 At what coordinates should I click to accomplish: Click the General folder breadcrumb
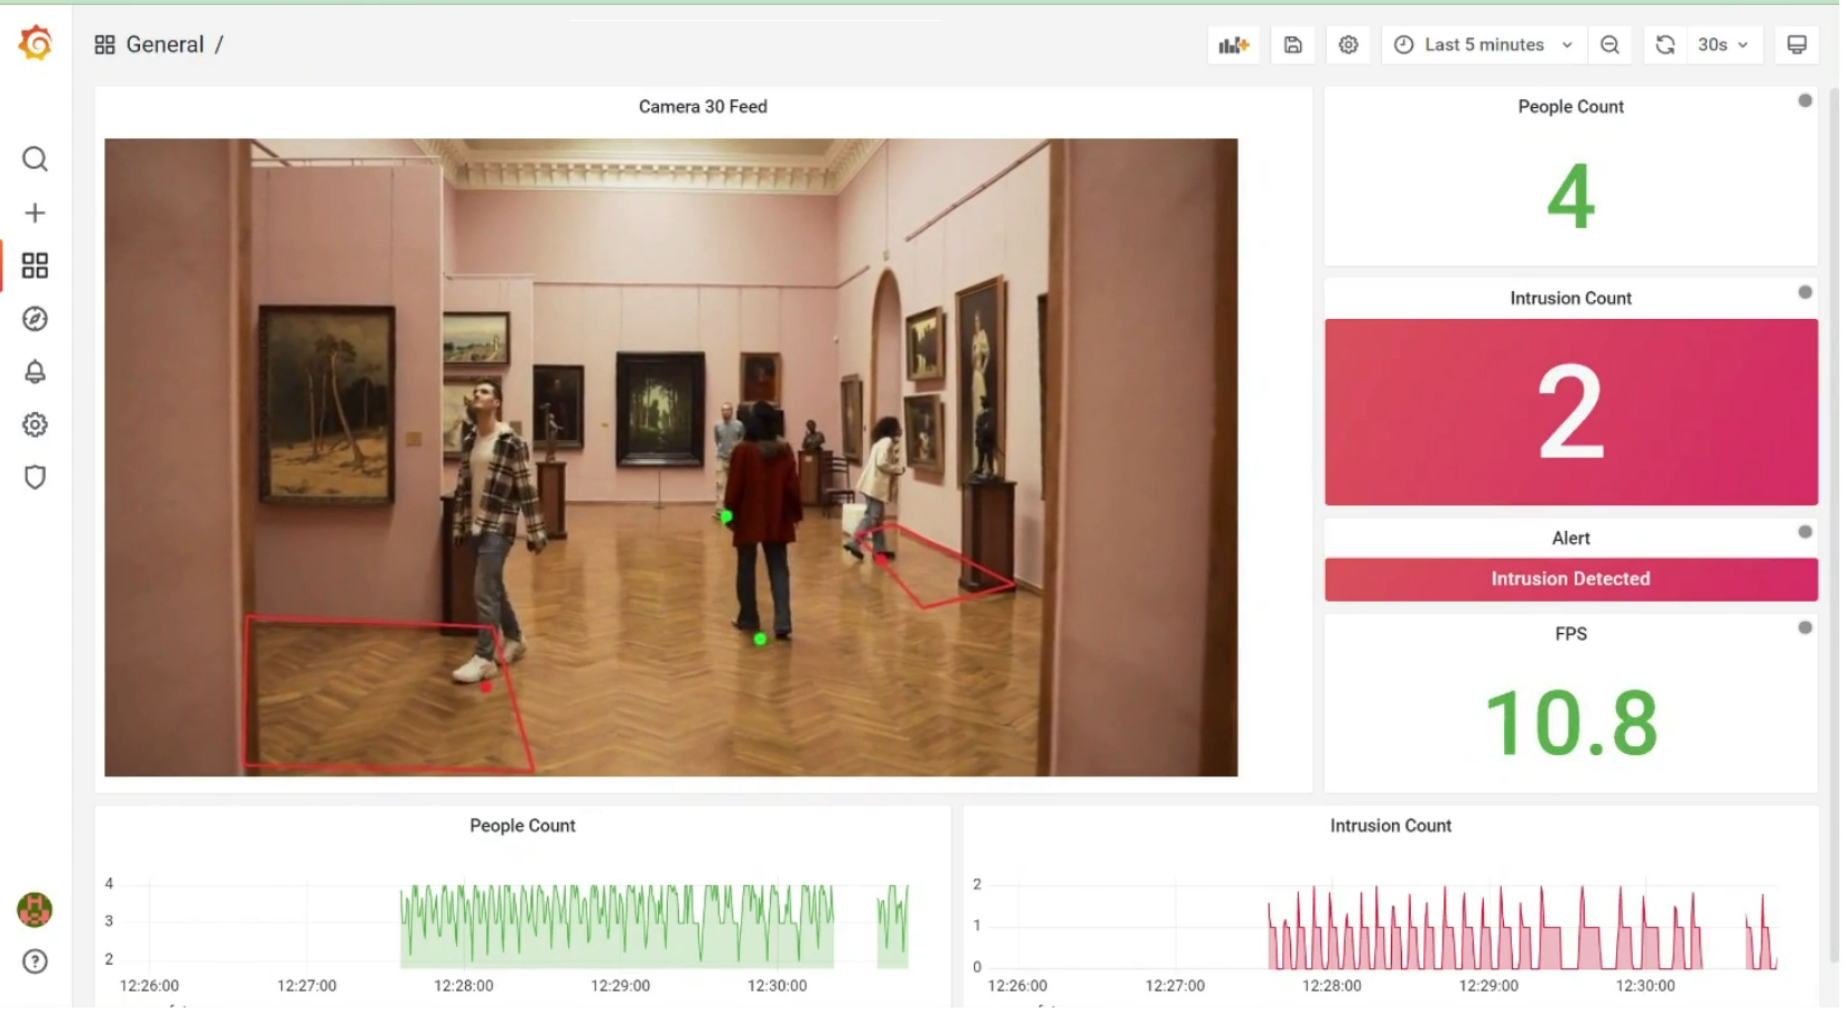(x=165, y=45)
